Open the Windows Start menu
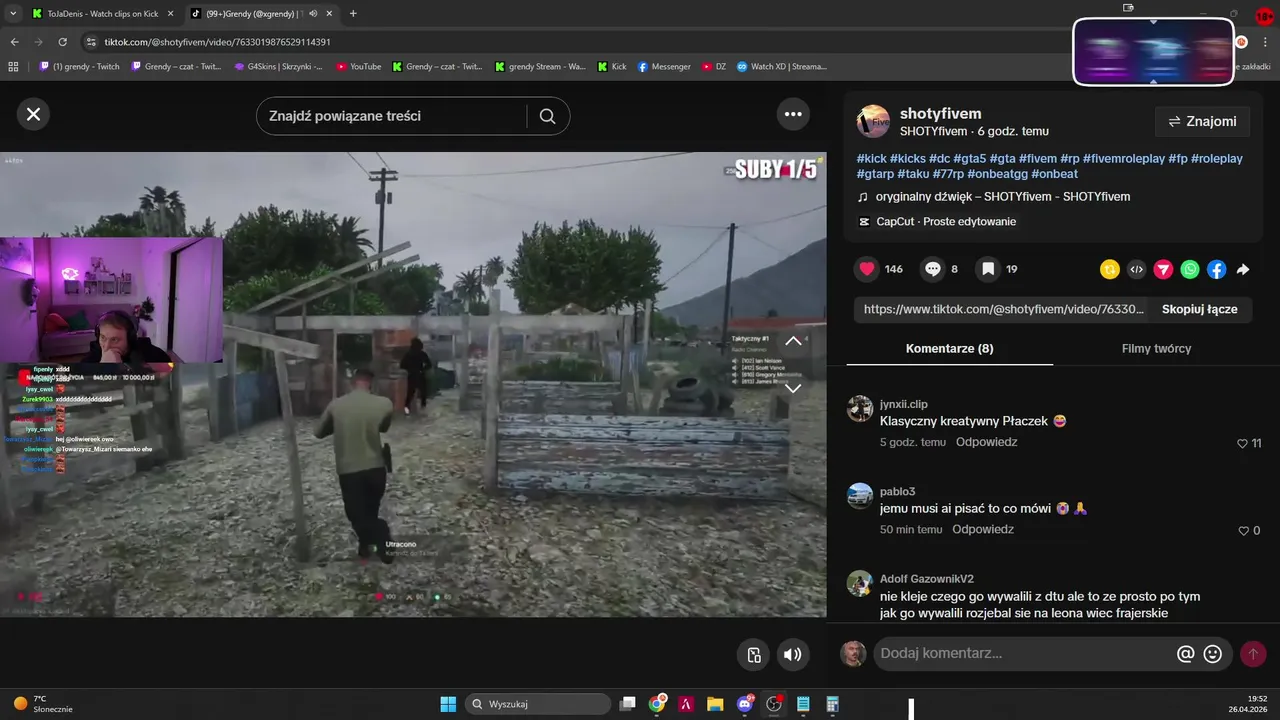 point(448,704)
